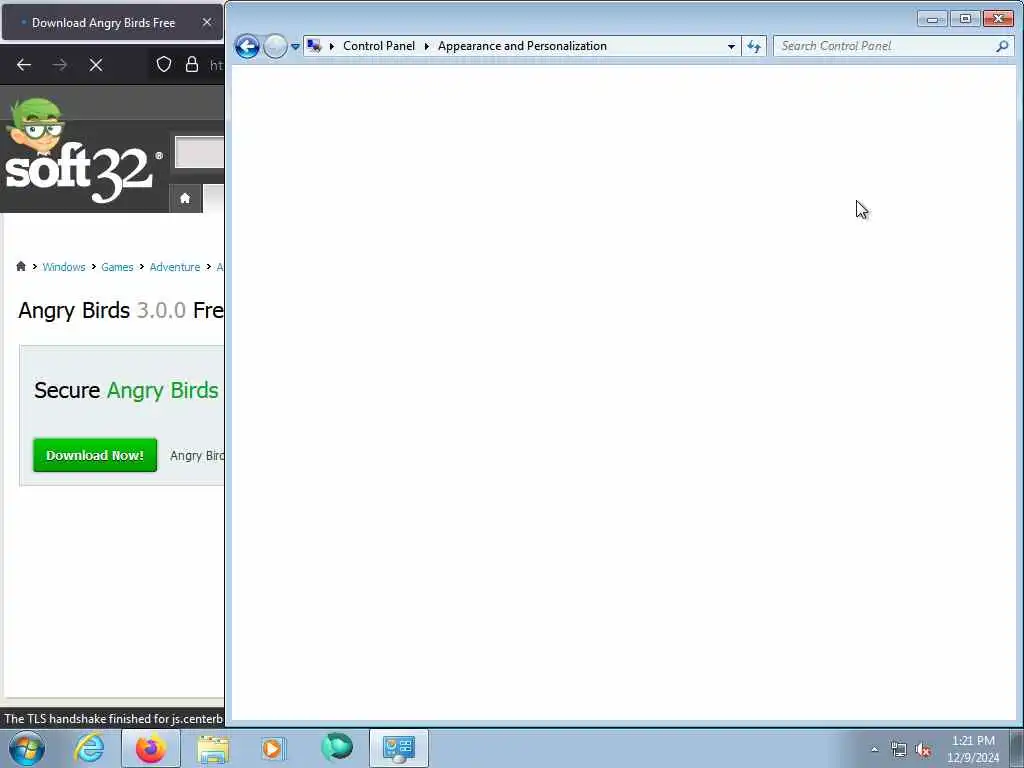This screenshot has height=768, width=1024.
Task: Expand arrow before Control Panel breadcrumb
Action: point(332,46)
